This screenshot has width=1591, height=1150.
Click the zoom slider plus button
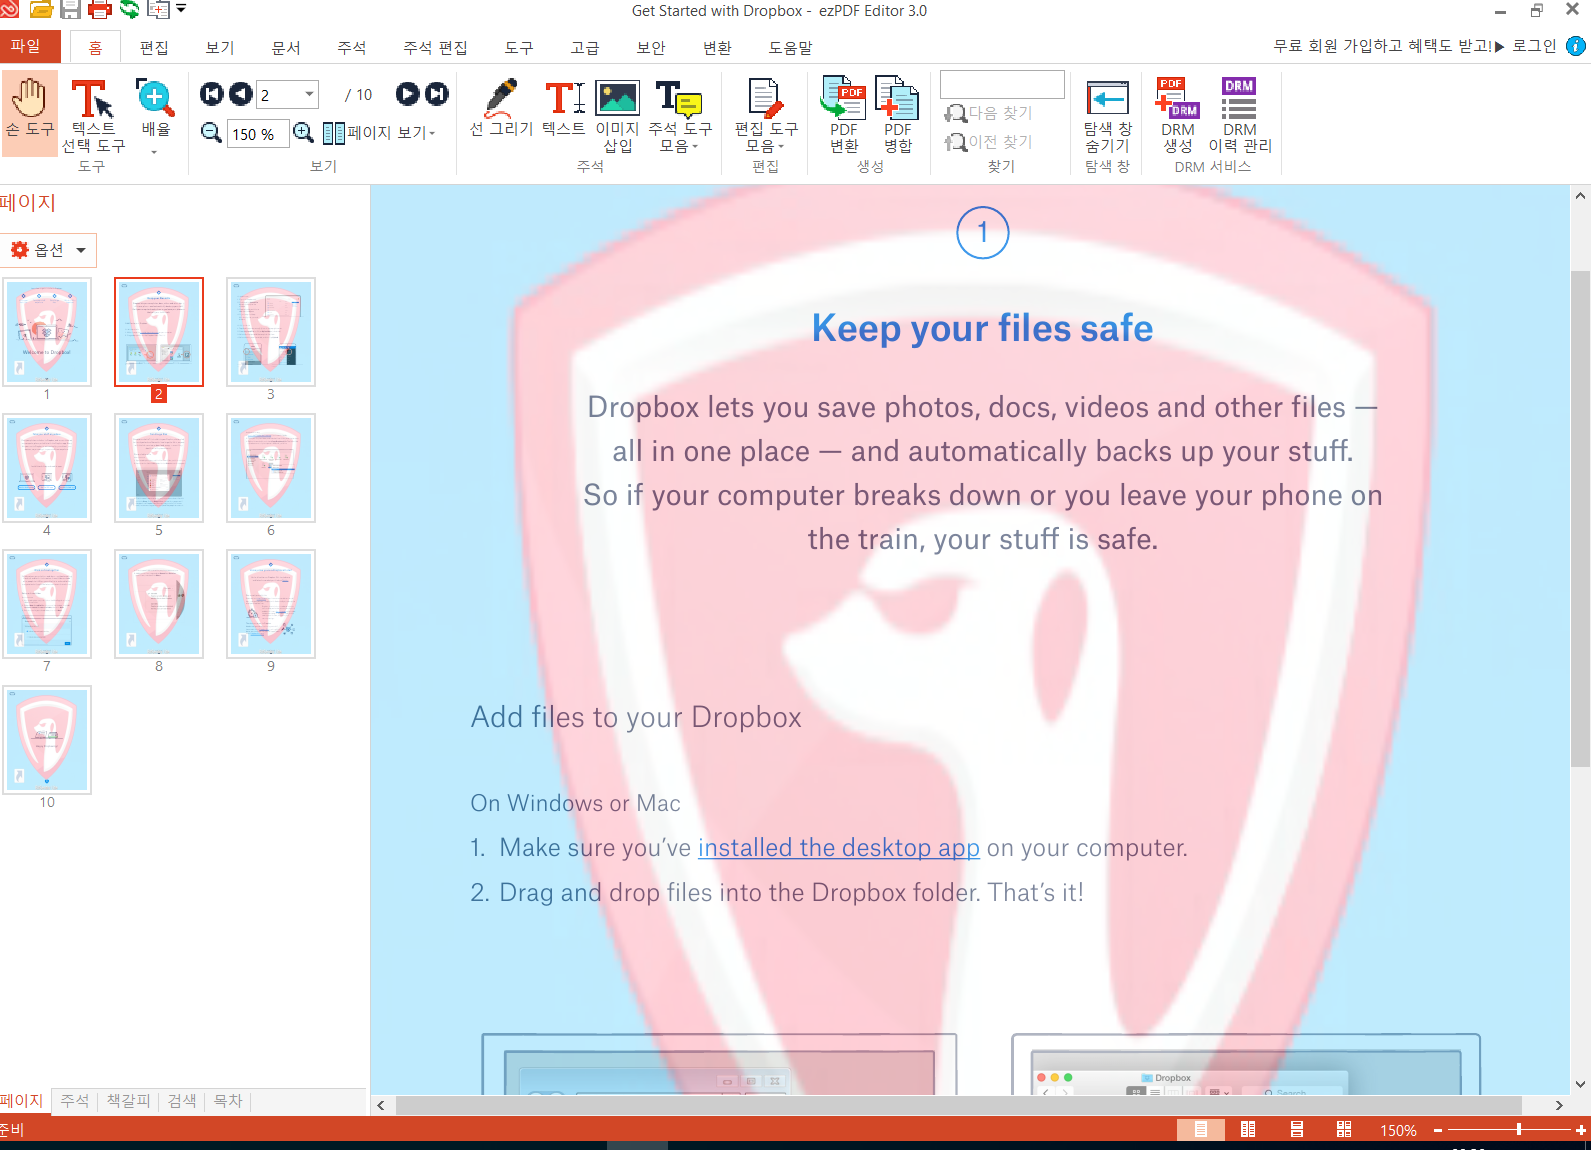tap(1581, 1130)
